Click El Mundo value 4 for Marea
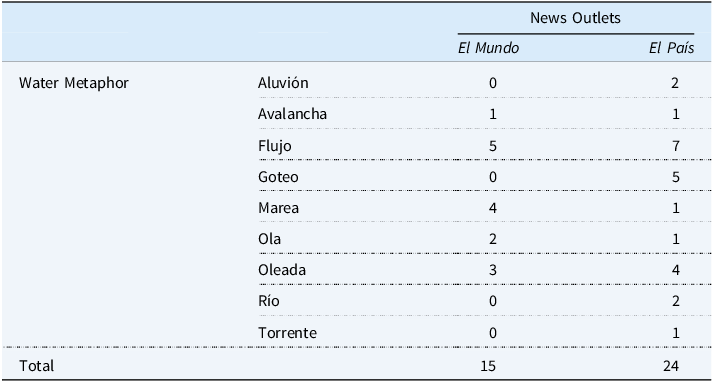 [493, 208]
